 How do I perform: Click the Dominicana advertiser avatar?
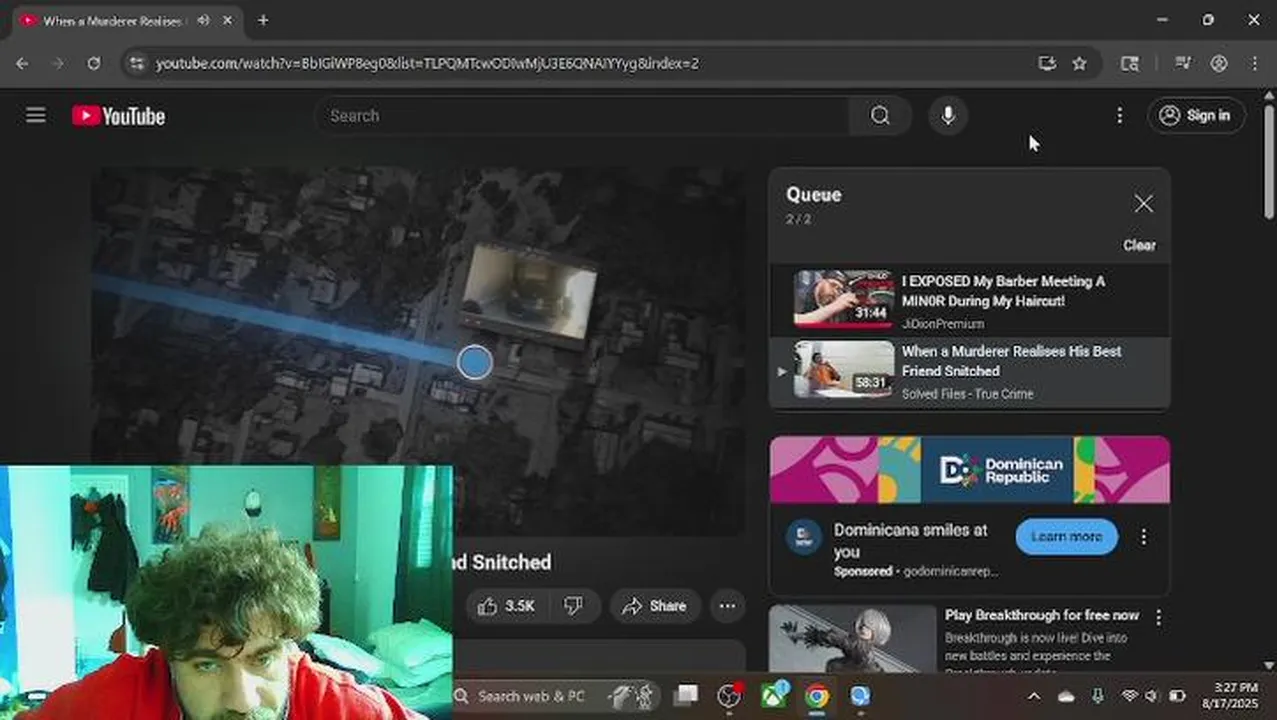[804, 537]
